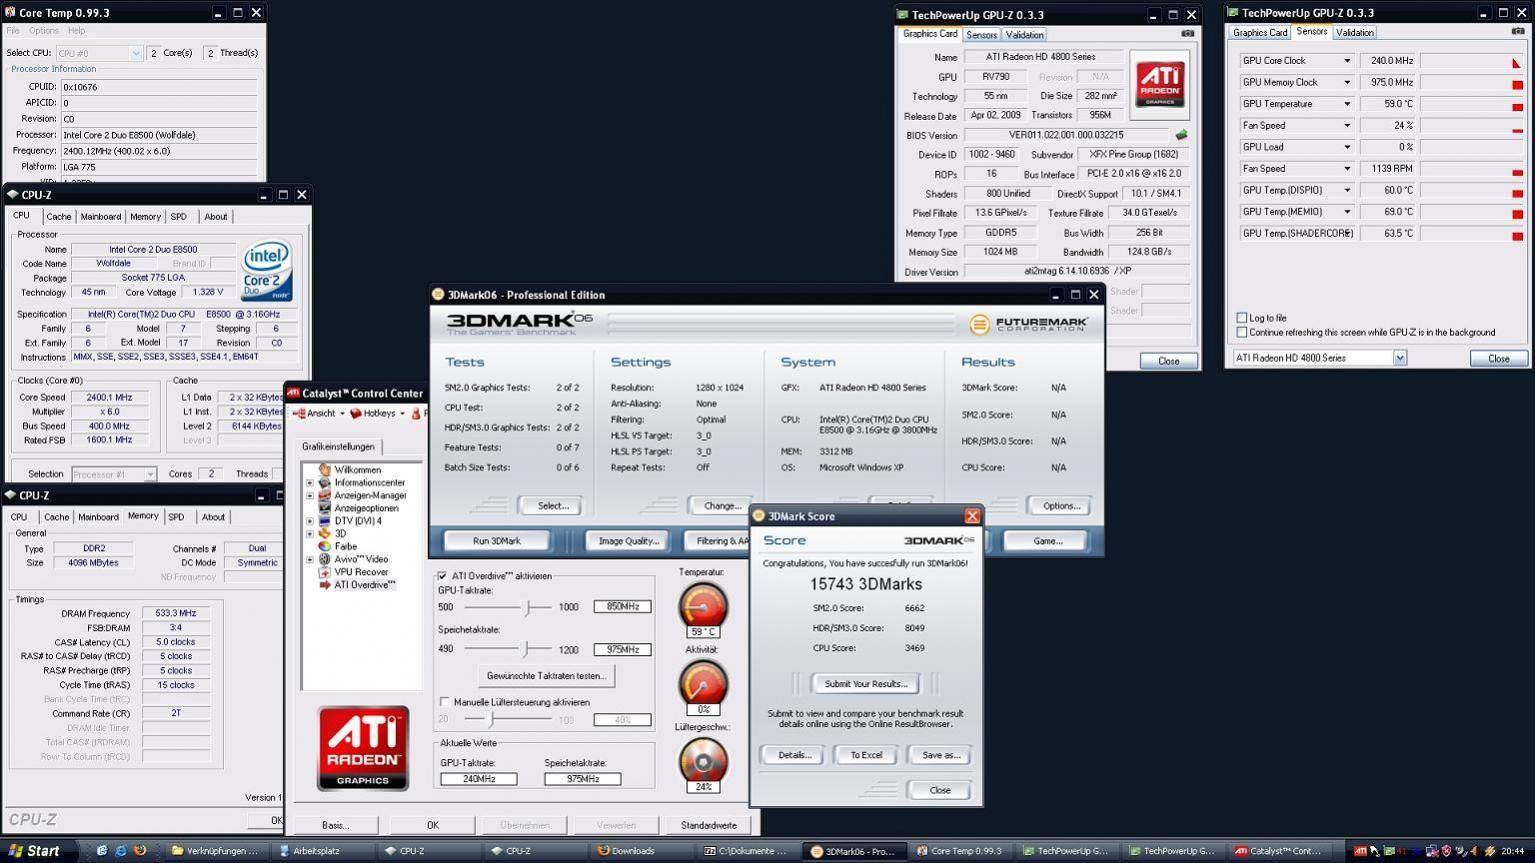Click the Image Quality button in 3DMark06
This screenshot has height=863, width=1535.
tap(628, 541)
